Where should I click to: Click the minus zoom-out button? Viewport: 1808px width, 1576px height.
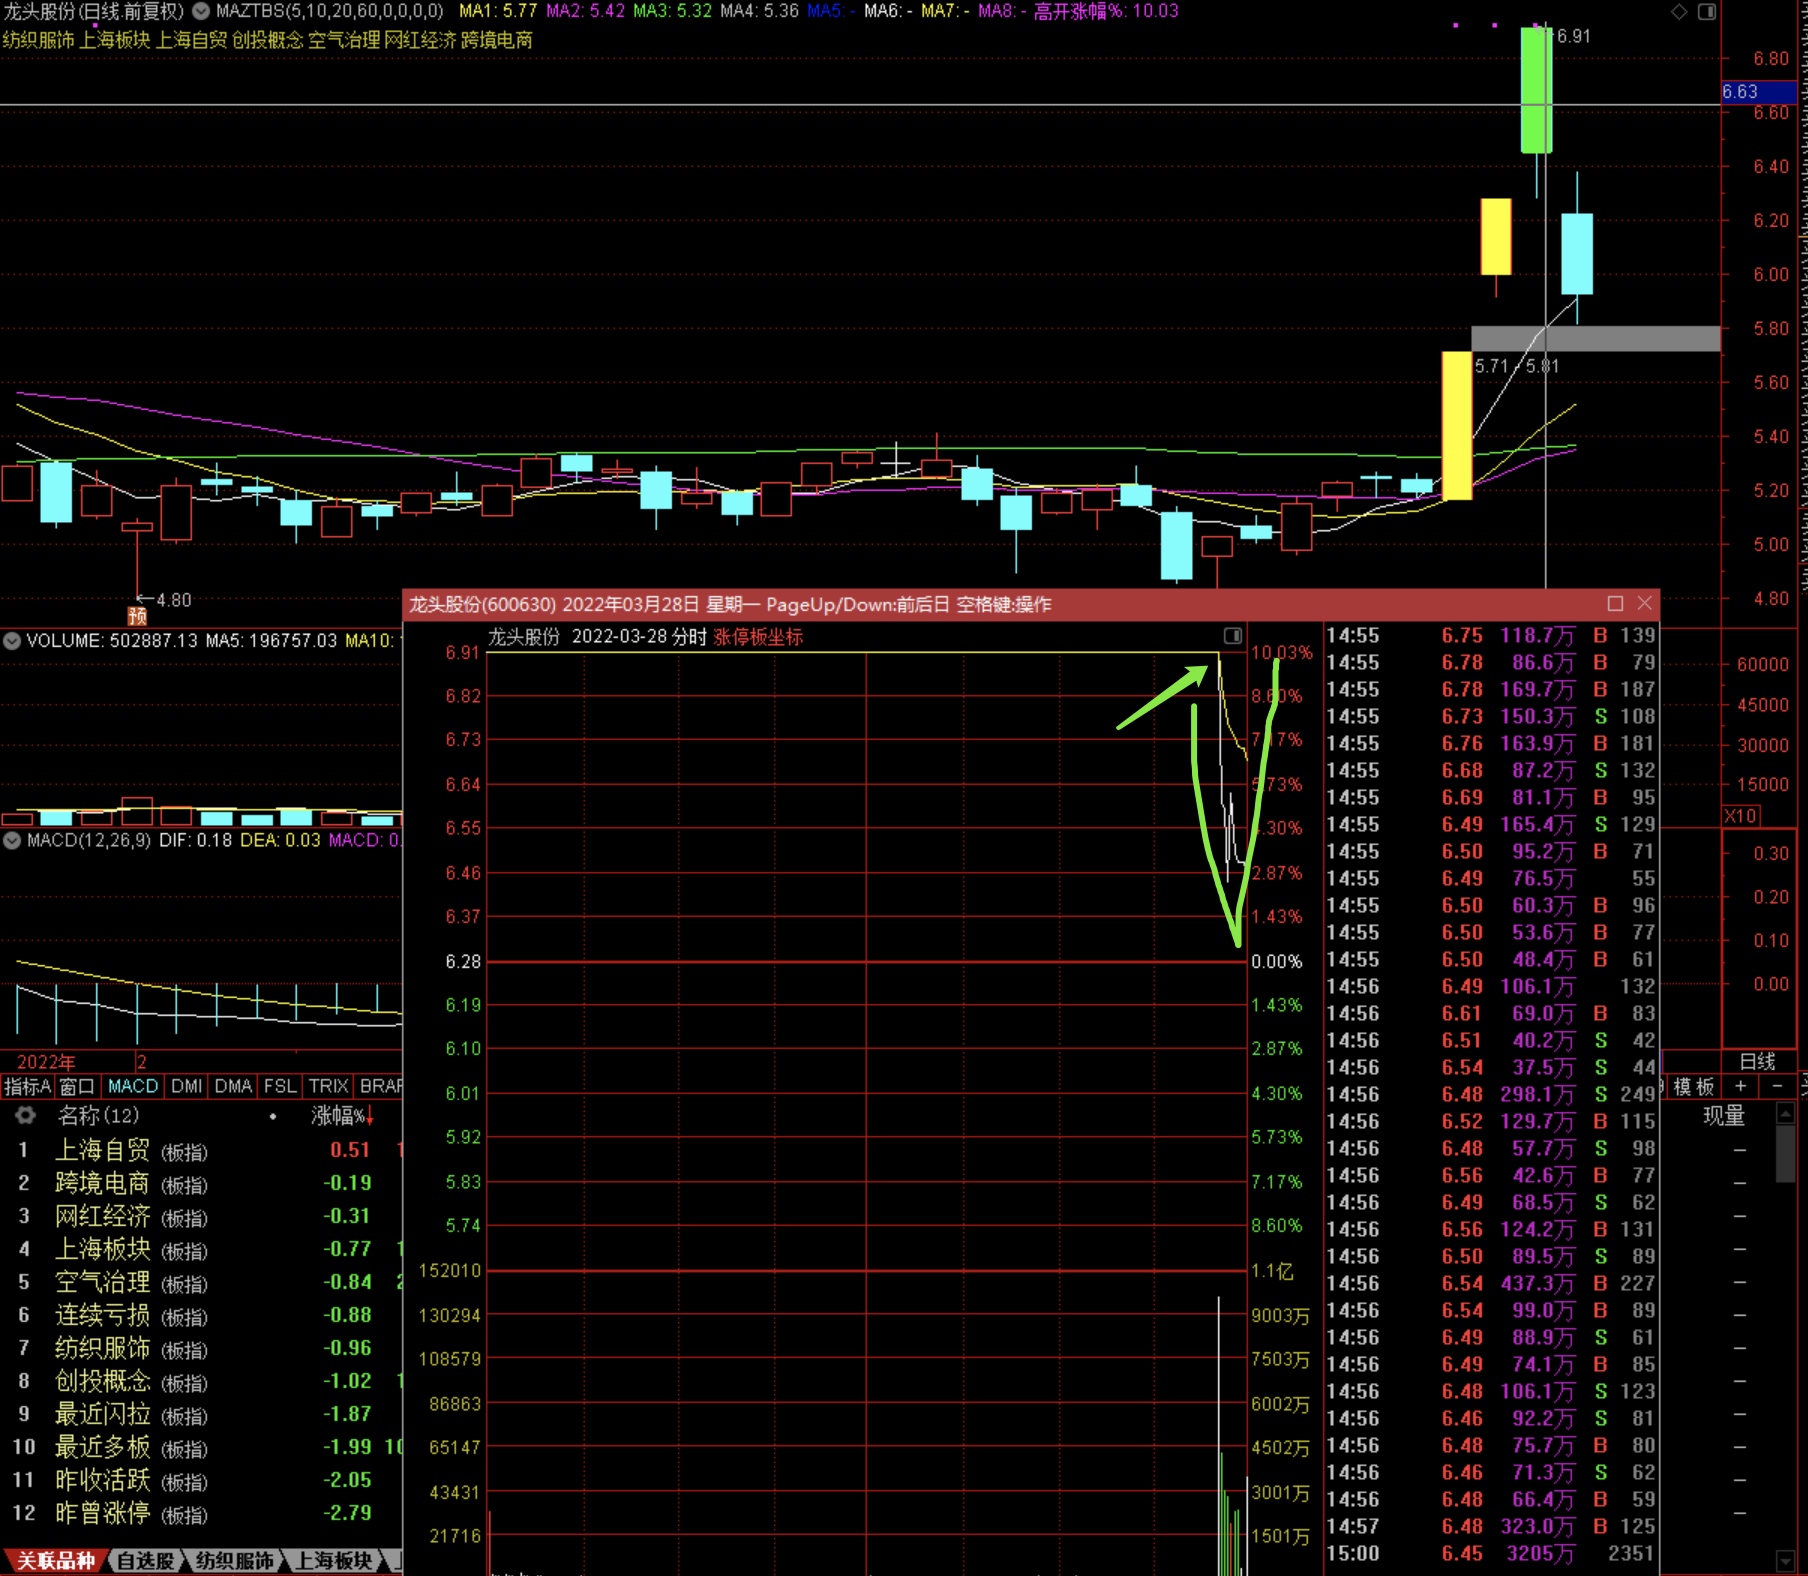coord(1777,1086)
